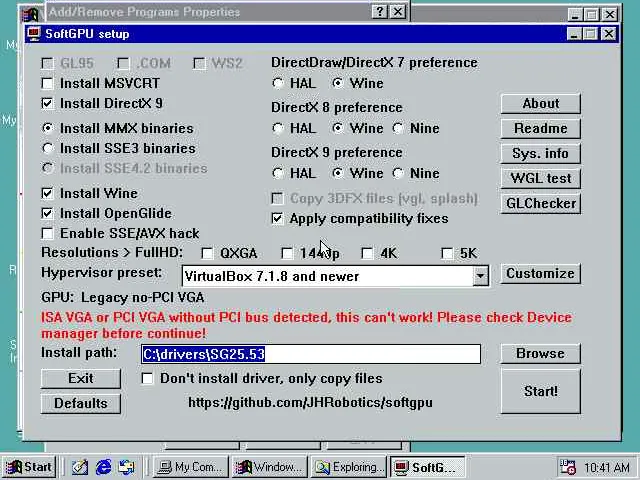The image size is (640, 480).
Task: Run the WGL test
Action: point(540,178)
